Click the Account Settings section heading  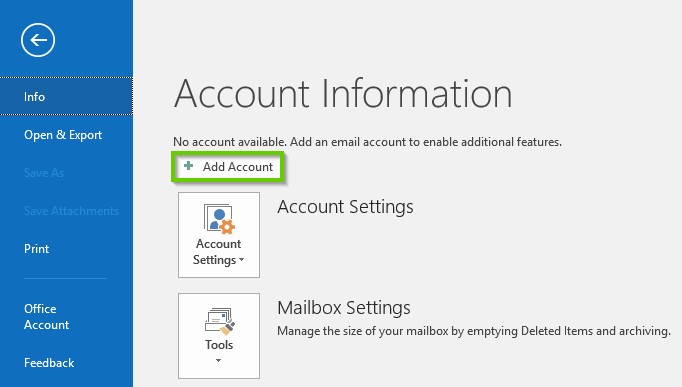pos(345,207)
